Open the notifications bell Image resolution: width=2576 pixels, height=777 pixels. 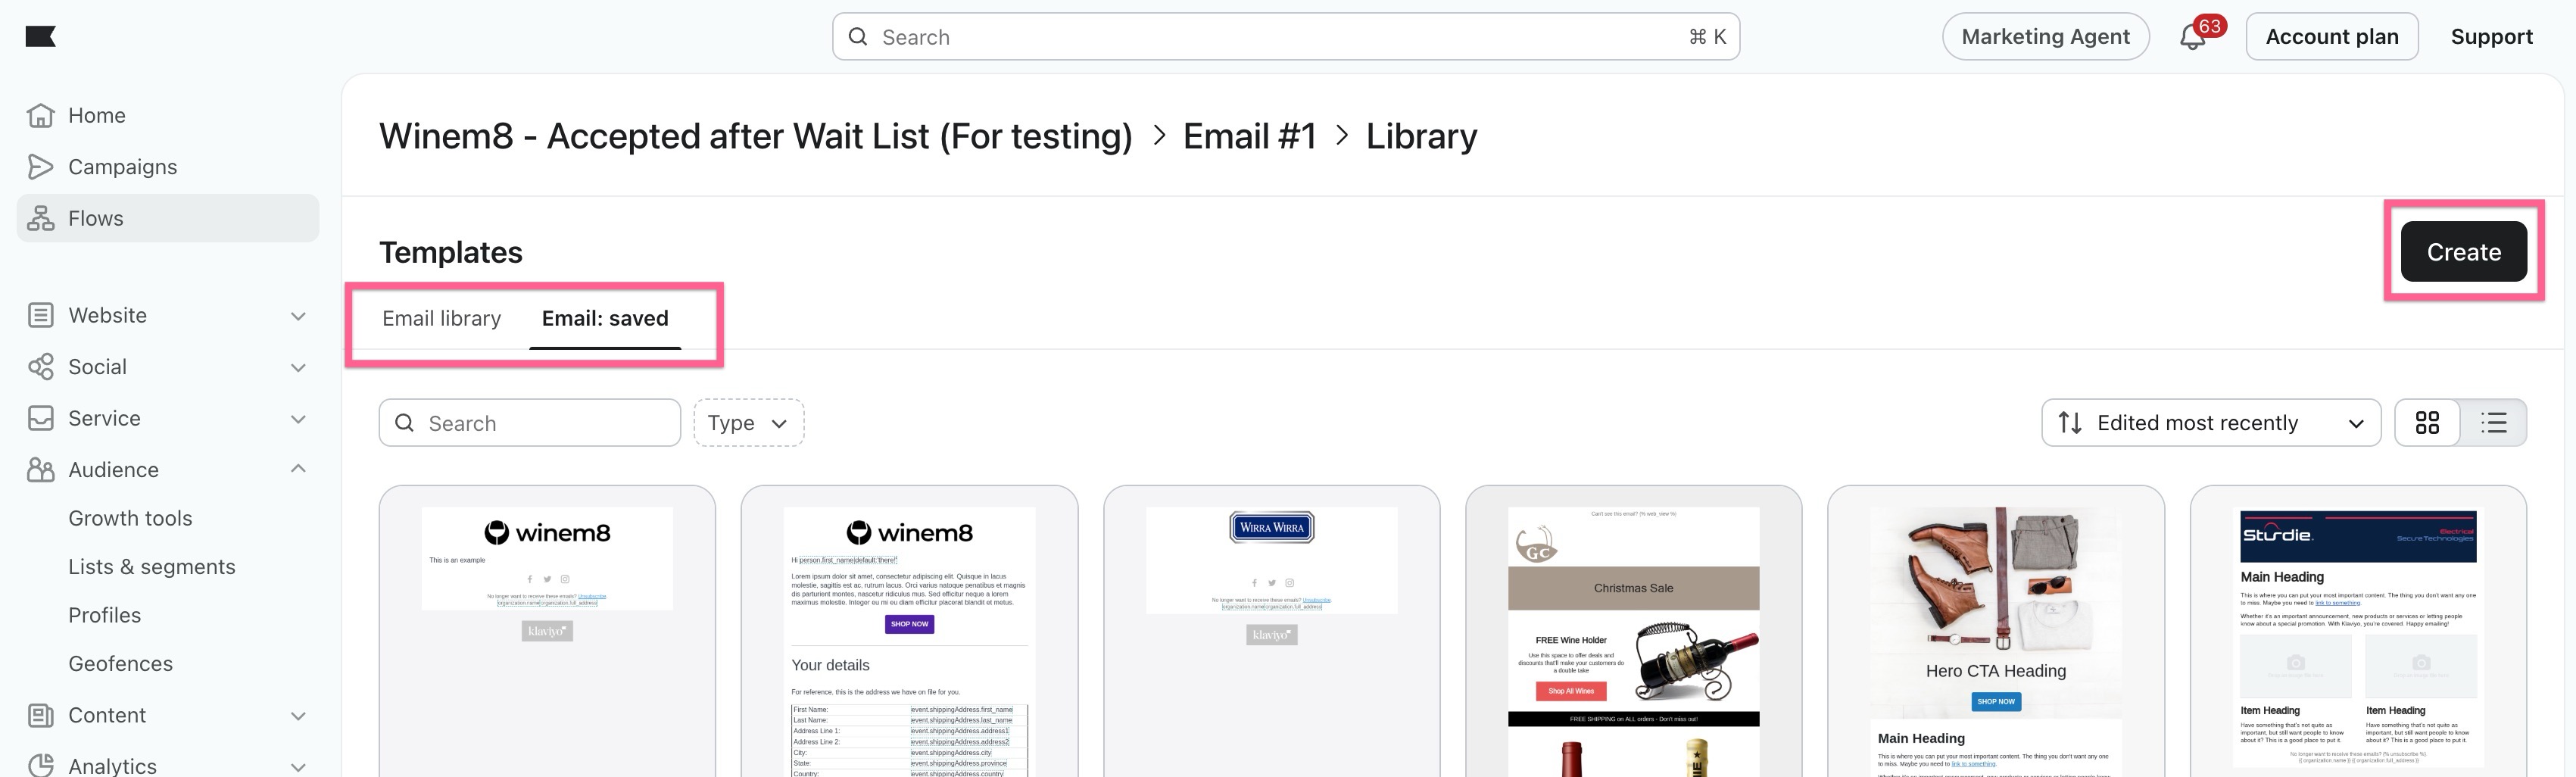point(2192,38)
